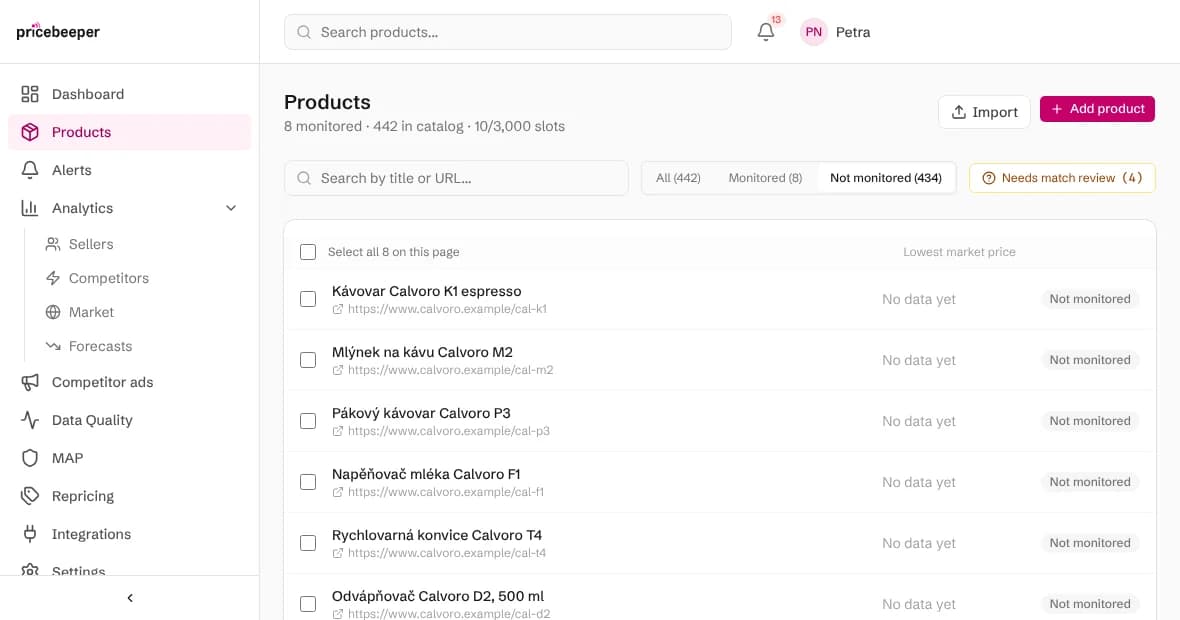The height and width of the screenshot is (620, 1180).
Task: Click the Integrations plug icon
Action: [x=30, y=533]
